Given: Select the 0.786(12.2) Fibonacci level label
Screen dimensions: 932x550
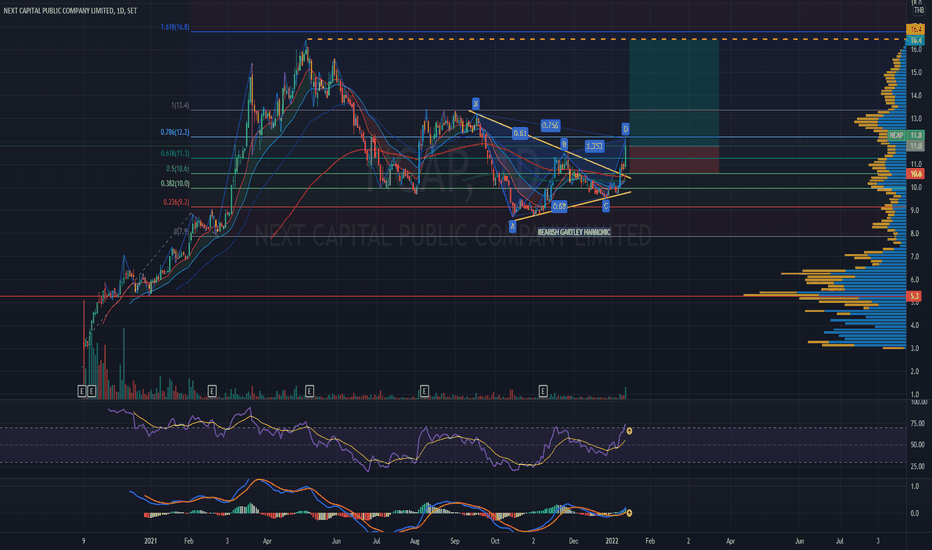Looking at the screenshot, I should coord(175,132).
